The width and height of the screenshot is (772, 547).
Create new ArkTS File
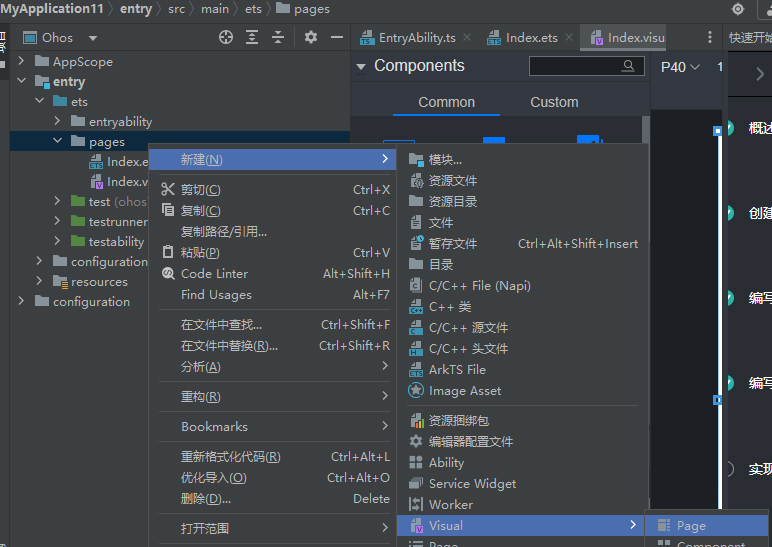[523, 370]
